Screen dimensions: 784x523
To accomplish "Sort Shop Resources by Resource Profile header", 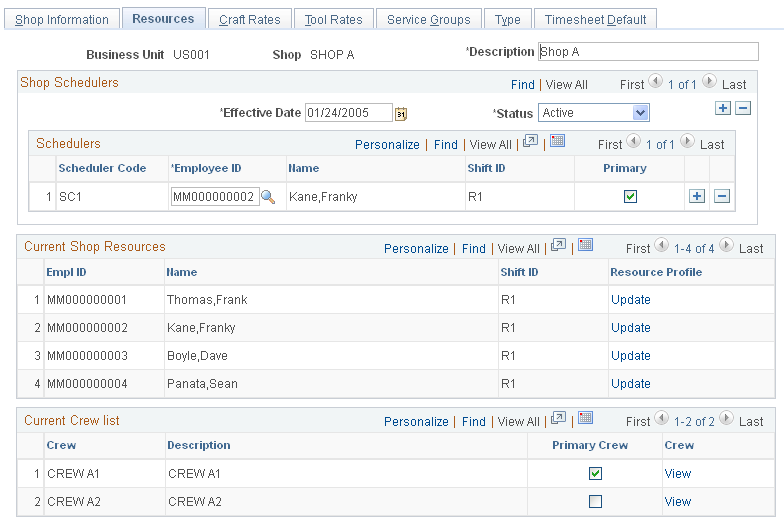I will (x=656, y=272).
